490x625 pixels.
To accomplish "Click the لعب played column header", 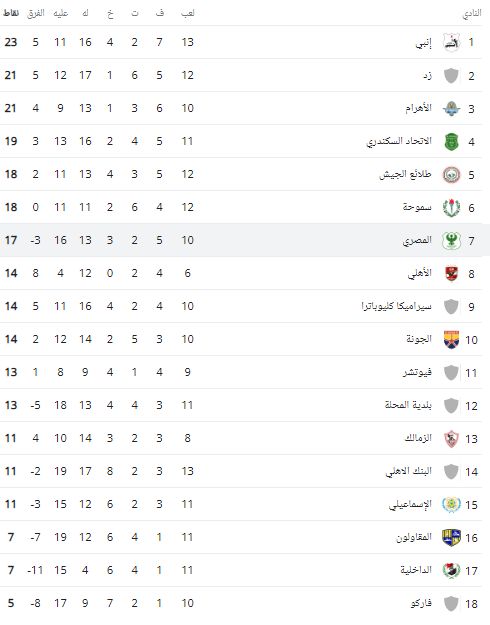I will (x=188, y=13).
